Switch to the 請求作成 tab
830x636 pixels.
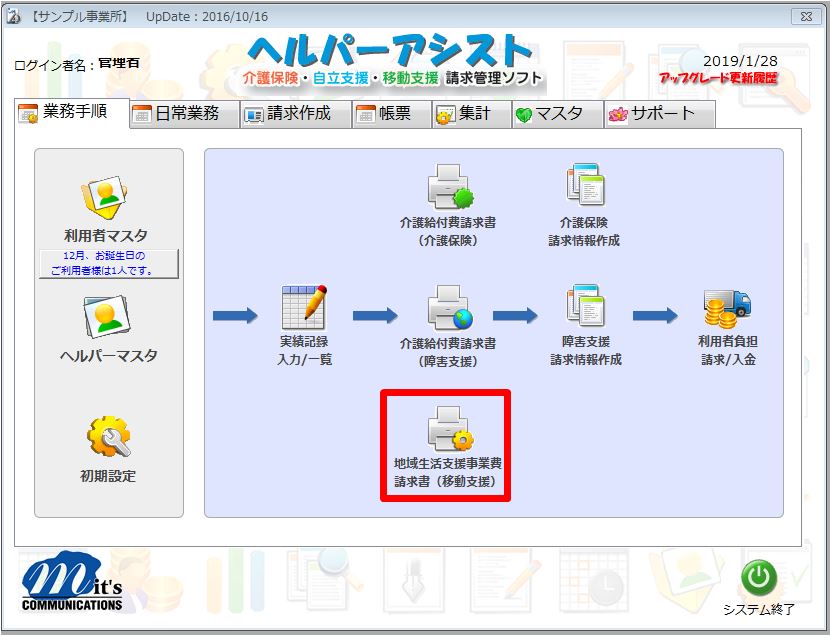point(296,114)
